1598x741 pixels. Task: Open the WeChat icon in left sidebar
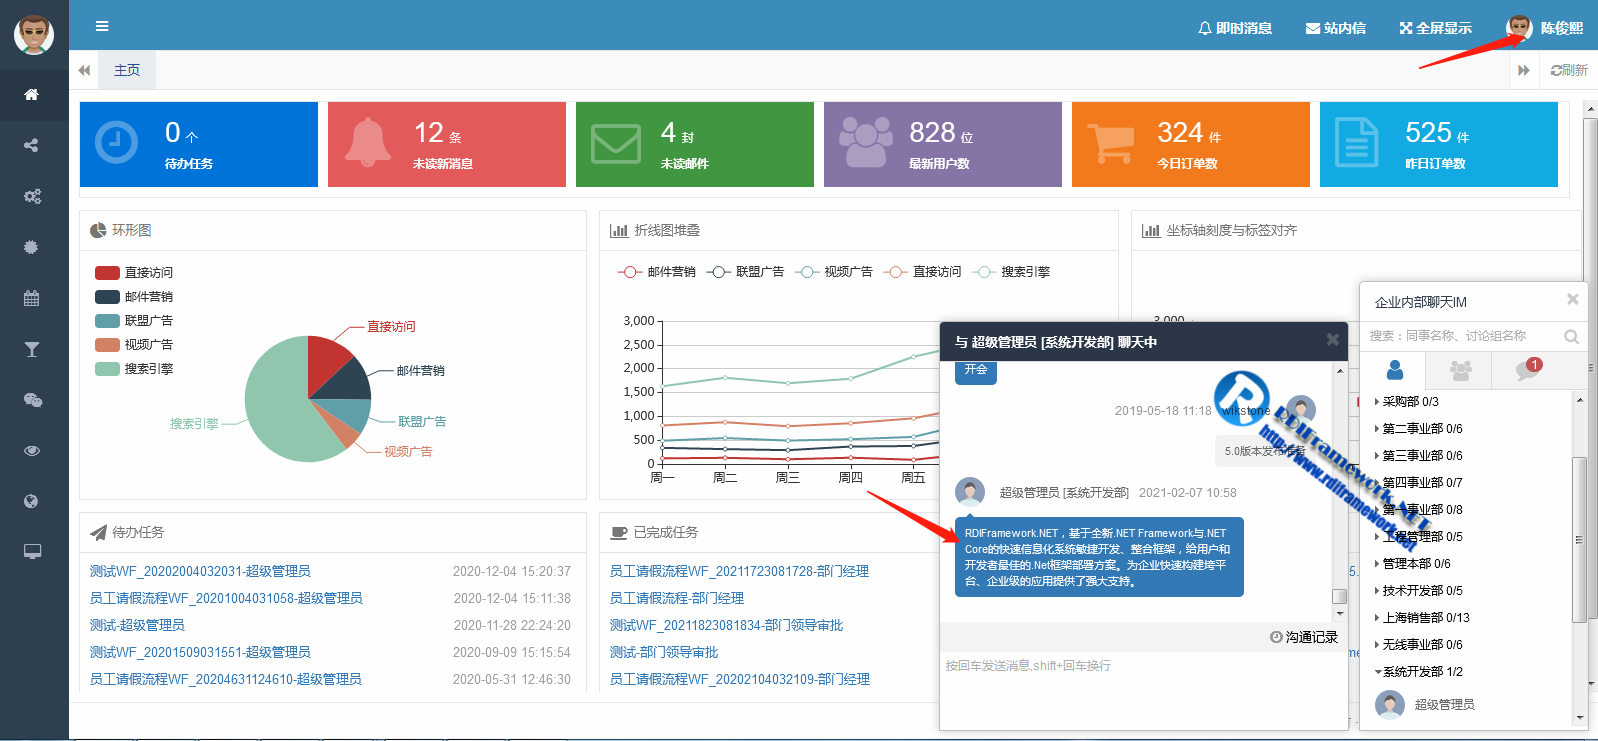click(x=32, y=400)
